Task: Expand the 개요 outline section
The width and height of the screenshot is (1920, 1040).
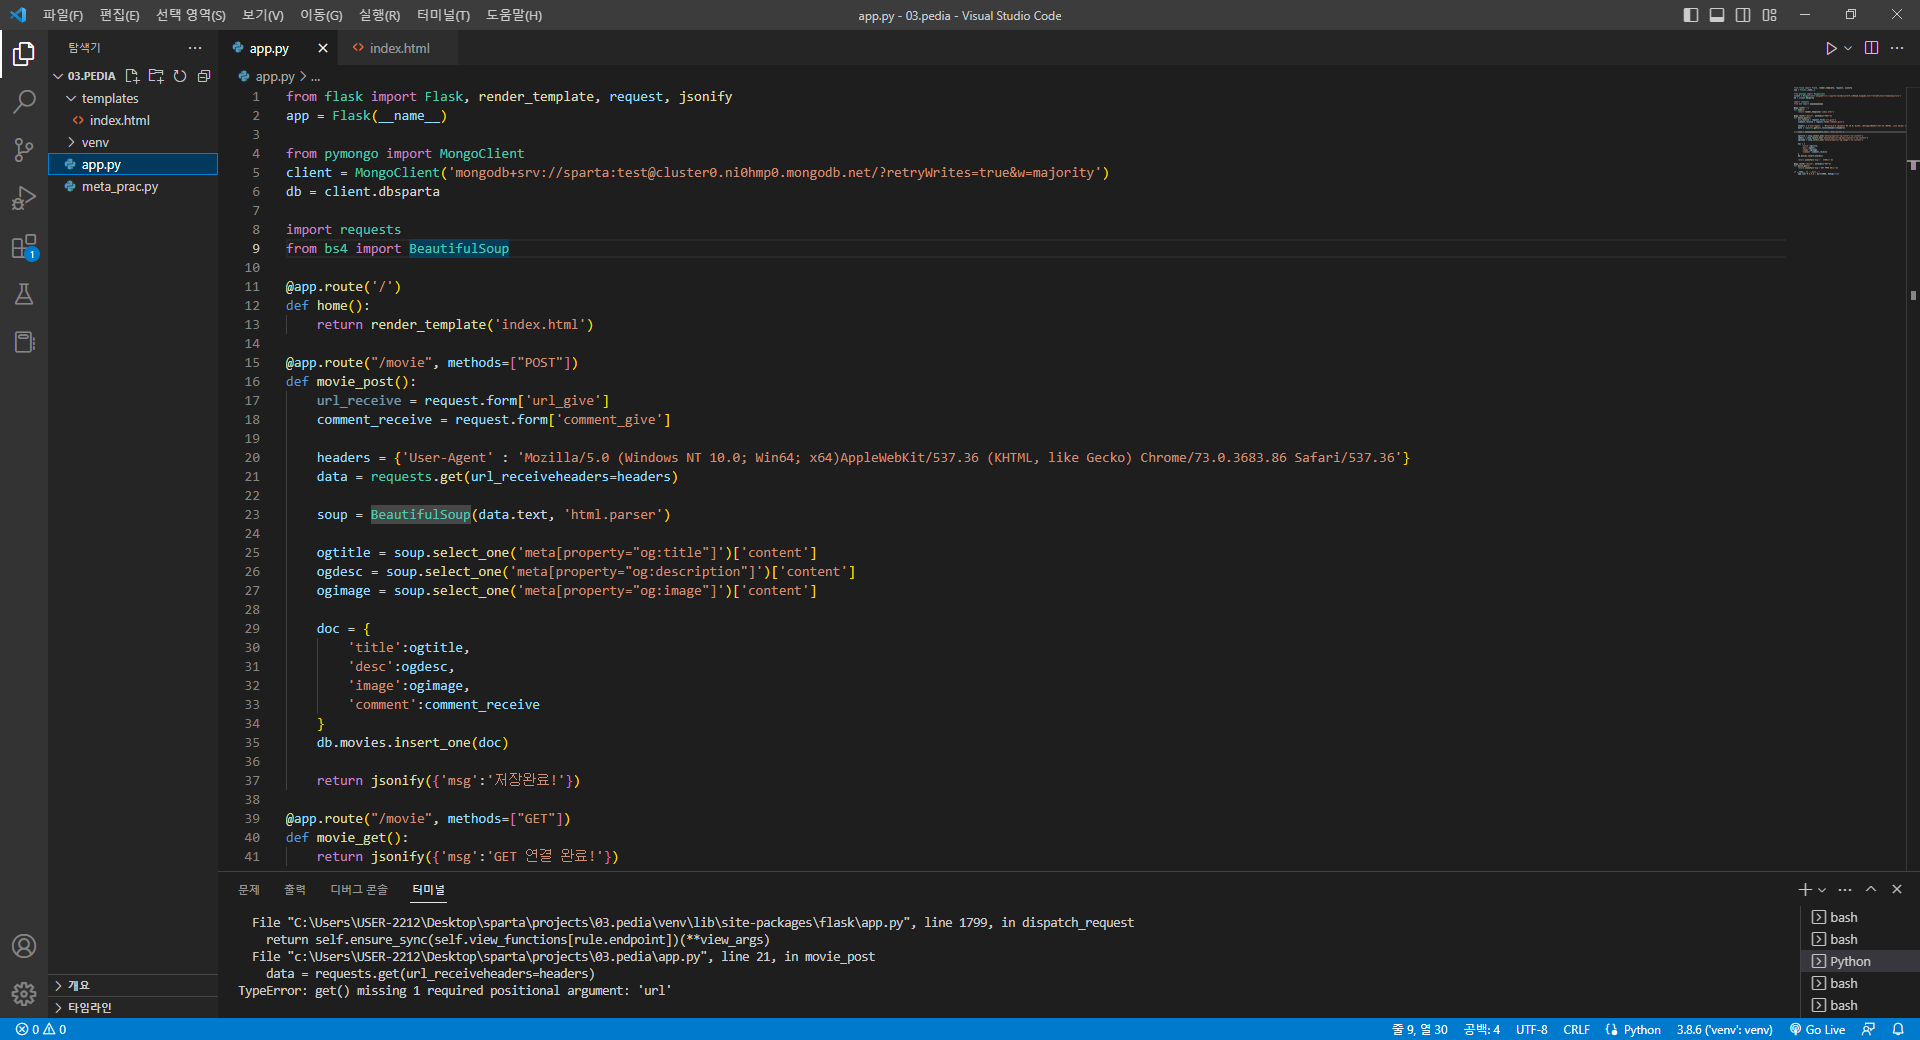Action: 133,985
